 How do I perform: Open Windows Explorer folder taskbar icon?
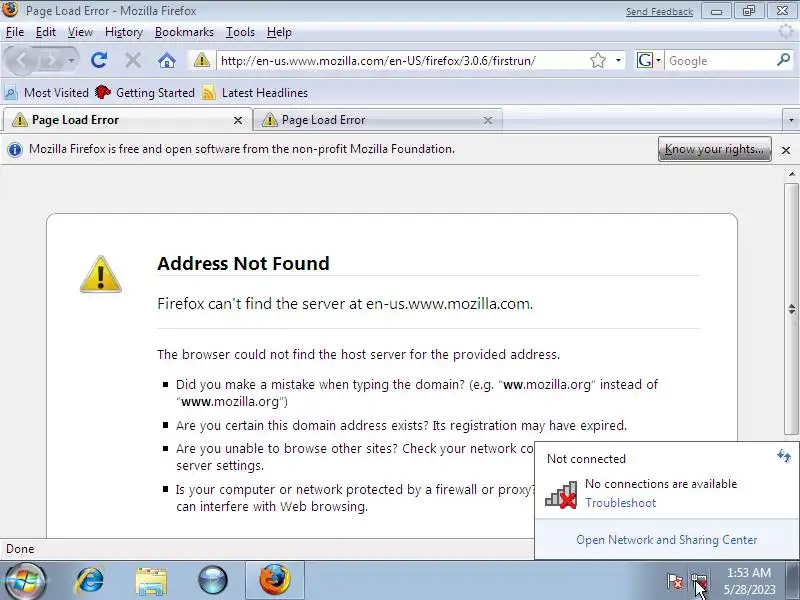pyautogui.click(x=151, y=581)
